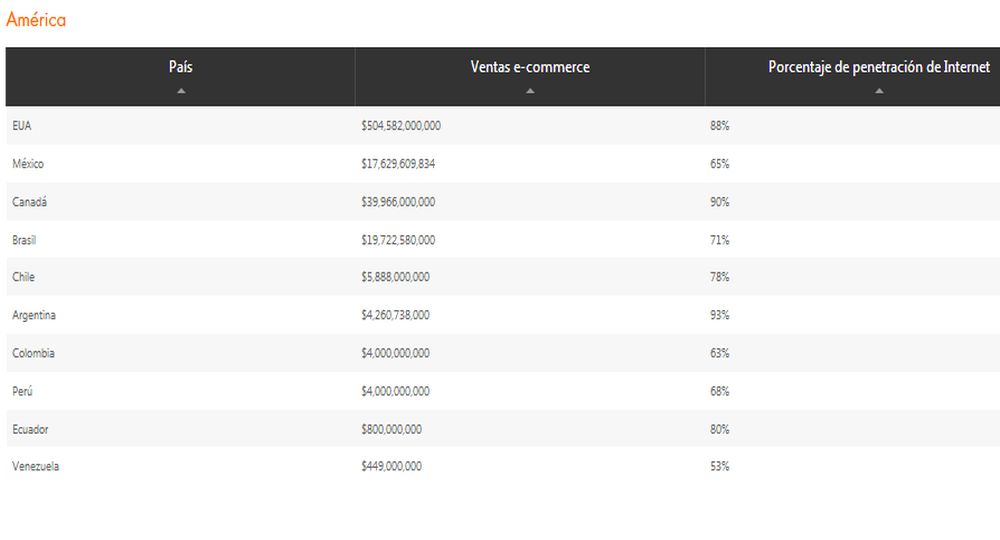Viewport: 1000px width, 540px height.
Task: Select the Ecuador country cell
Action: [30, 429]
